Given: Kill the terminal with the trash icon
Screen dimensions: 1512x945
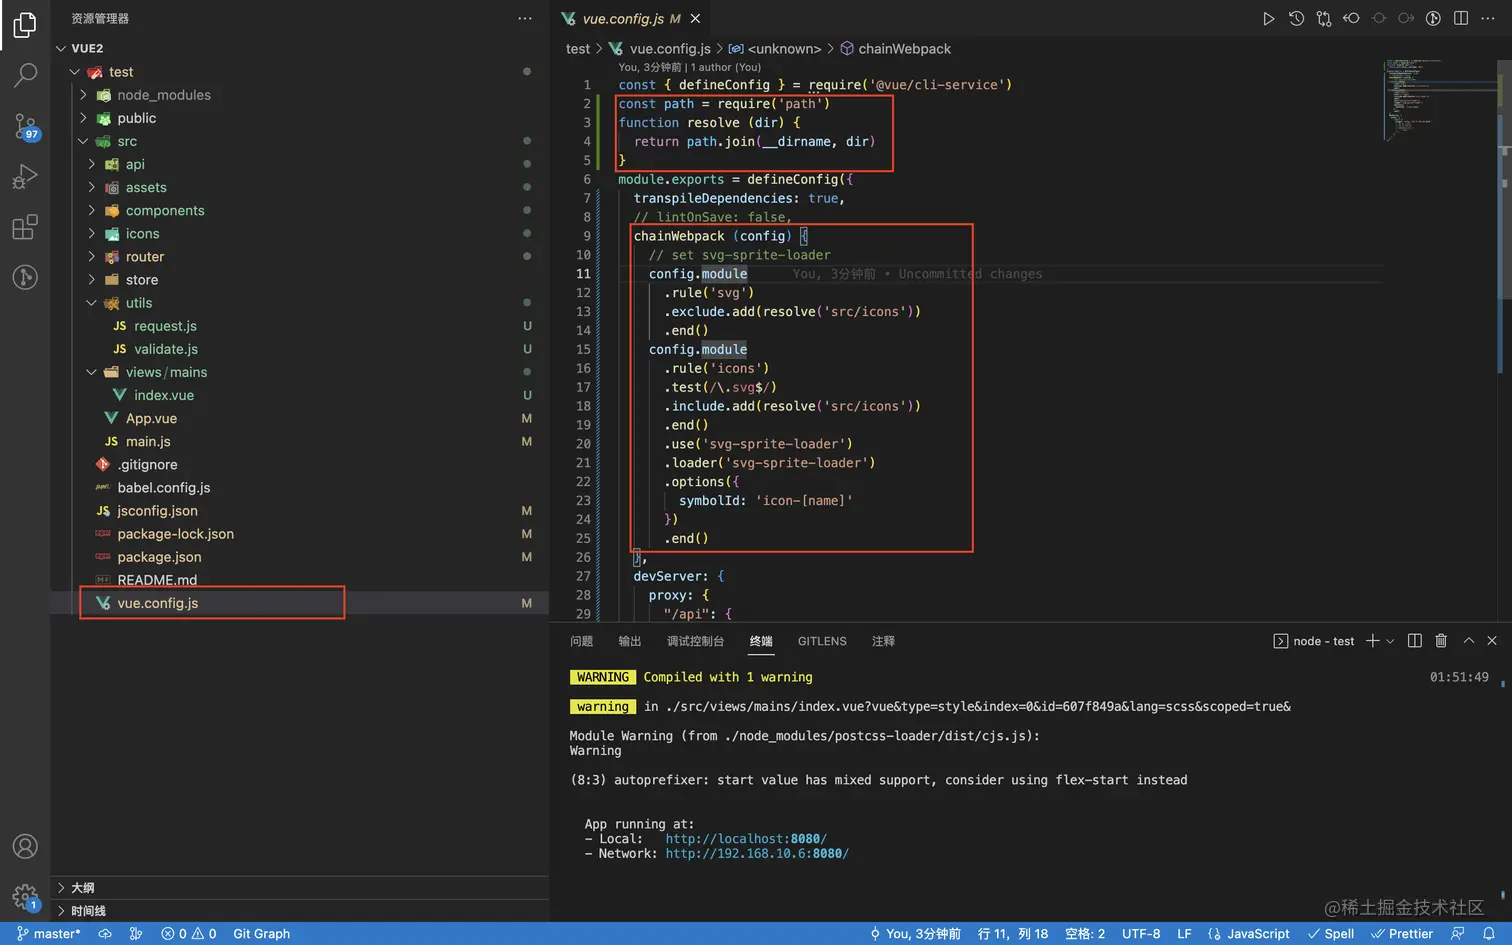Looking at the screenshot, I should pos(1441,641).
